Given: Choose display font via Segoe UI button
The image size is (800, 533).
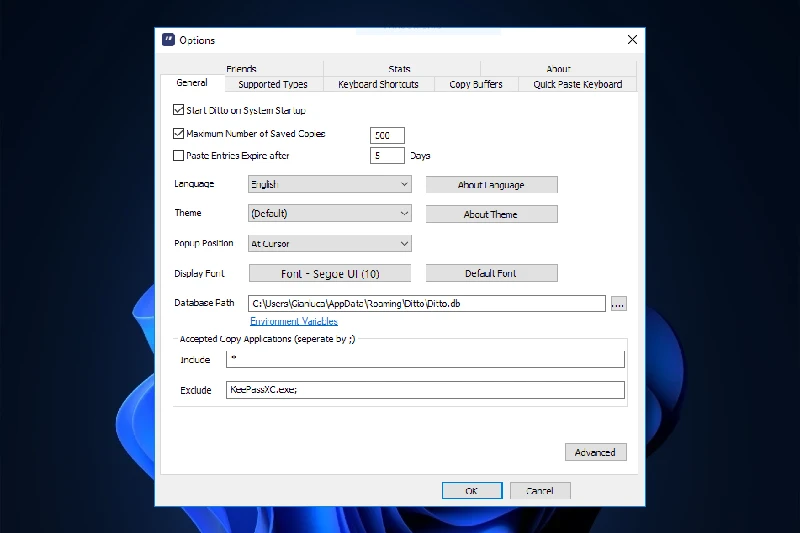Looking at the screenshot, I should (x=330, y=273).
